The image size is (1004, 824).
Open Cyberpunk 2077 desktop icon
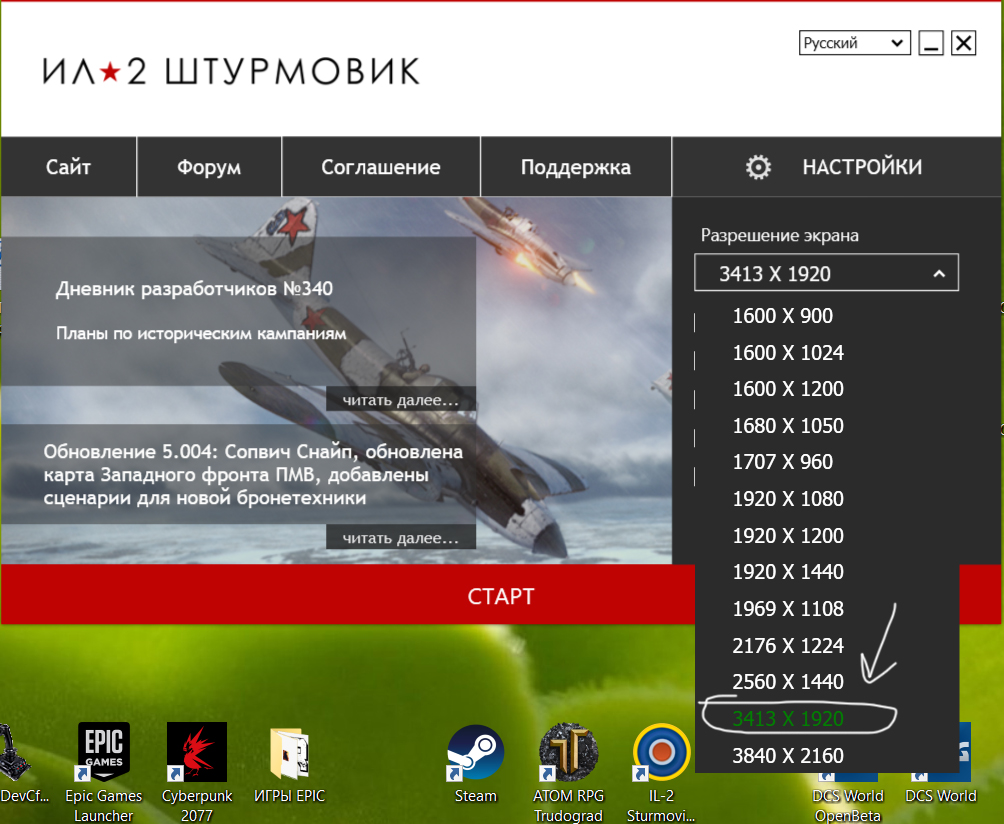tap(197, 771)
